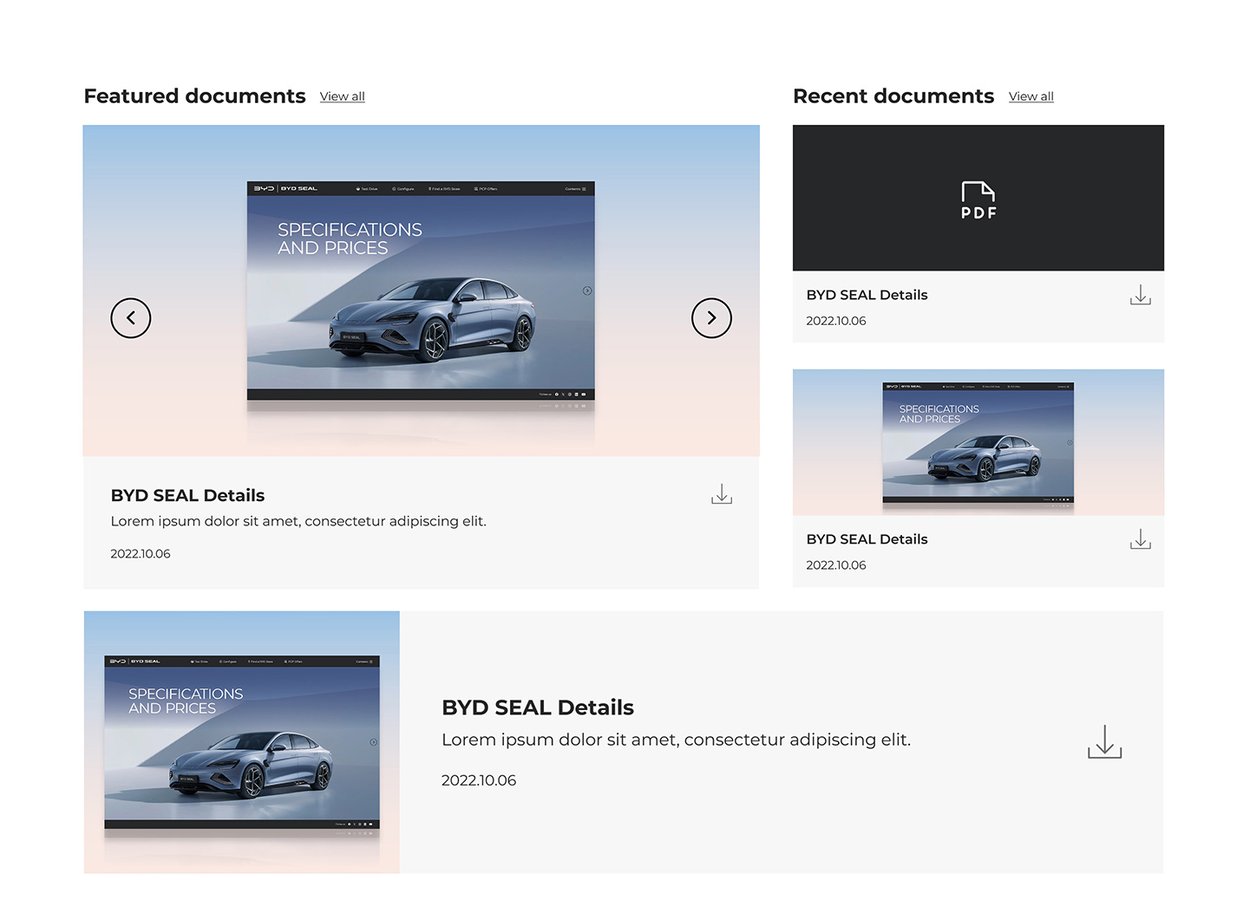Open View all next to Featured documents
The width and height of the screenshot is (1250, 919).
tap(342, 96)
